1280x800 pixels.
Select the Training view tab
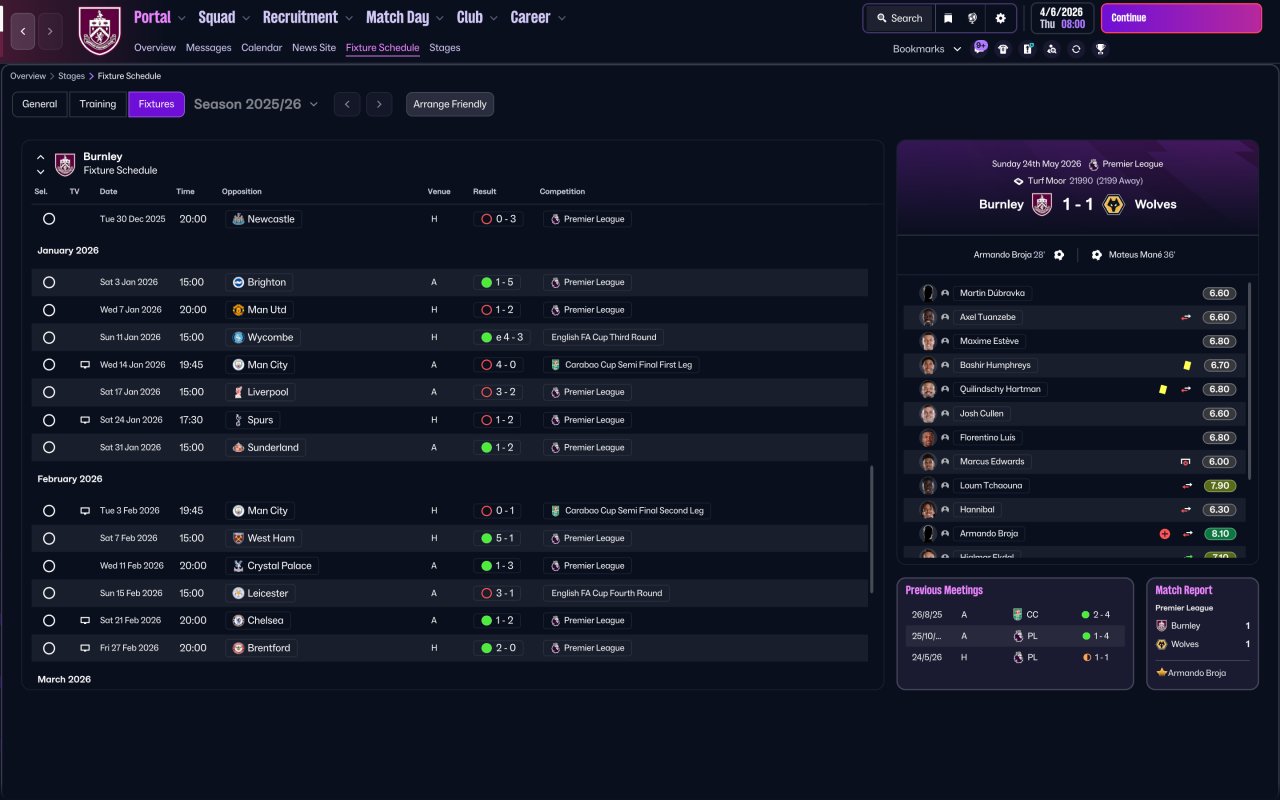click(98, 104)
